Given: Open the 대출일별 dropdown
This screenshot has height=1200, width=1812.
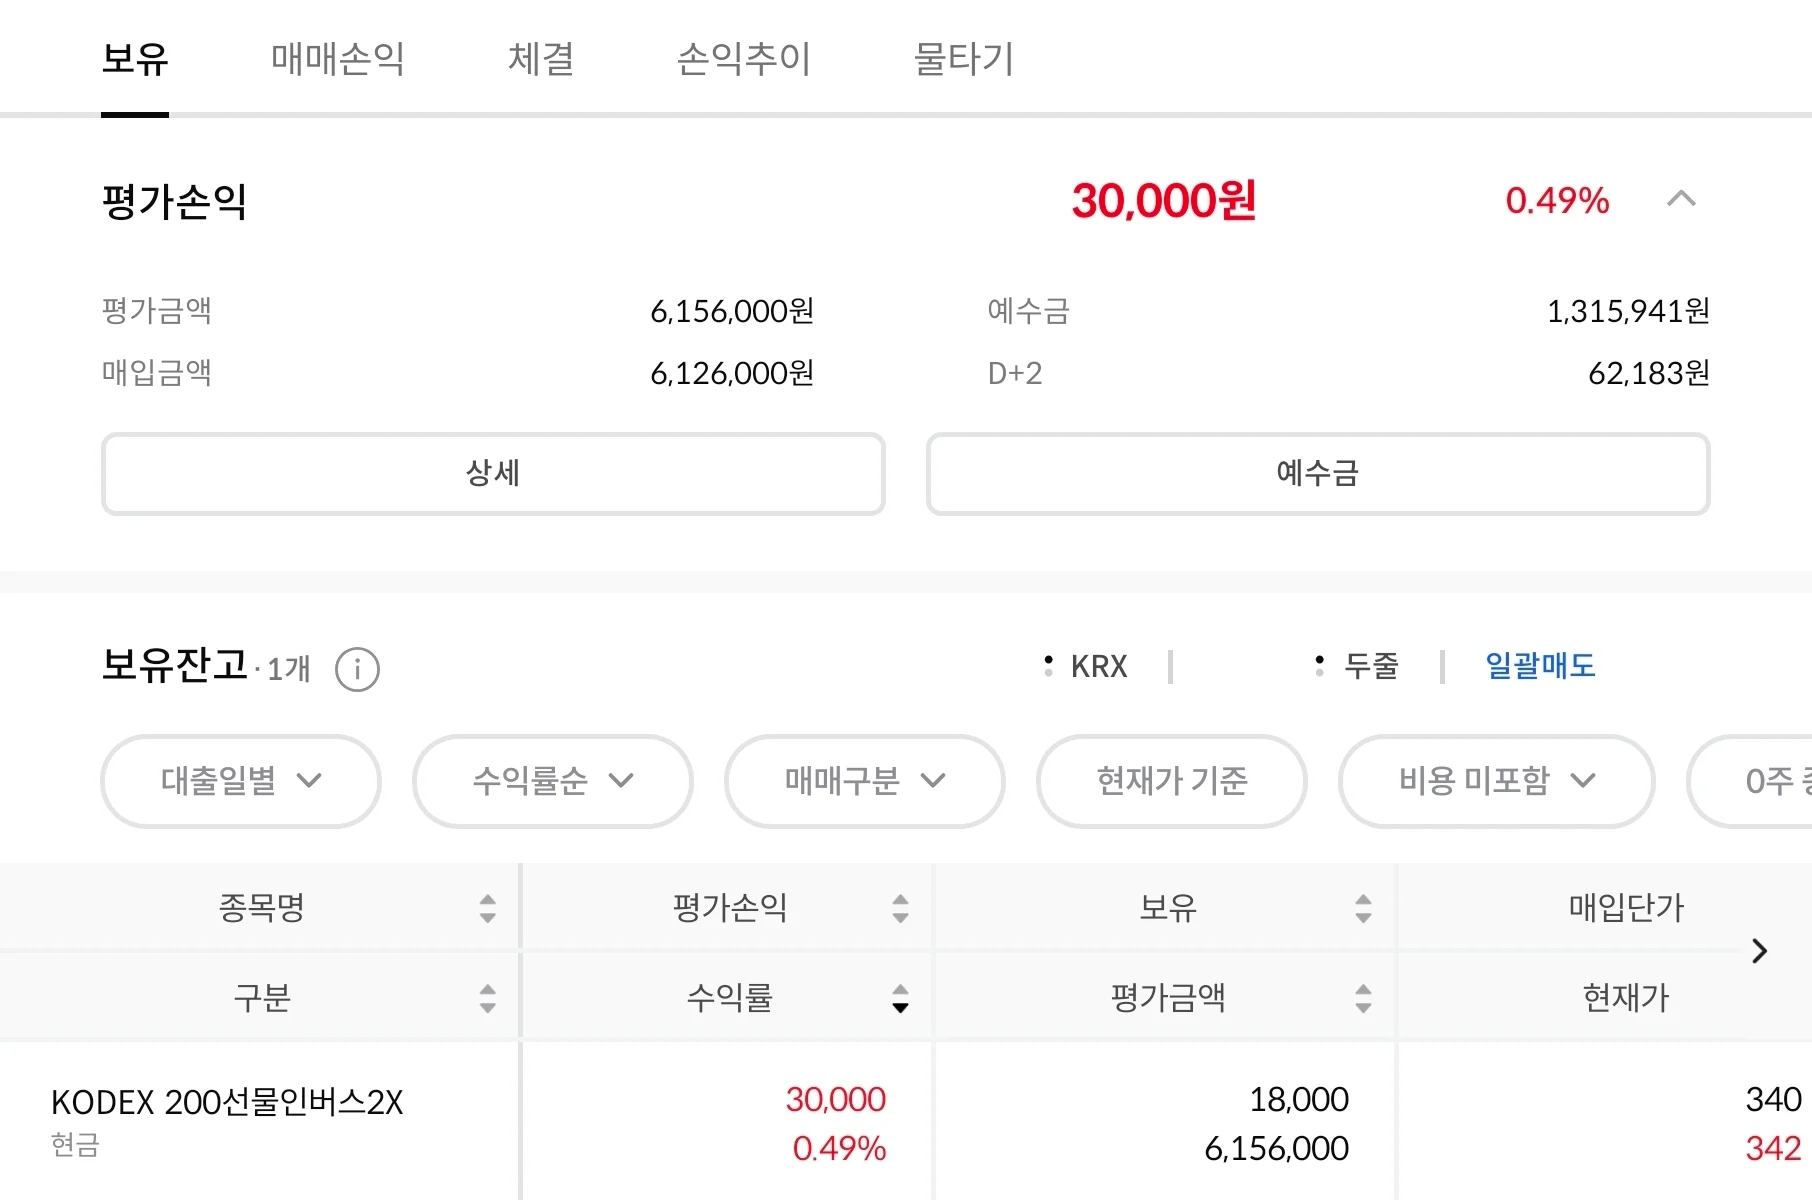Looking at the screenshot, I should 241,781.
